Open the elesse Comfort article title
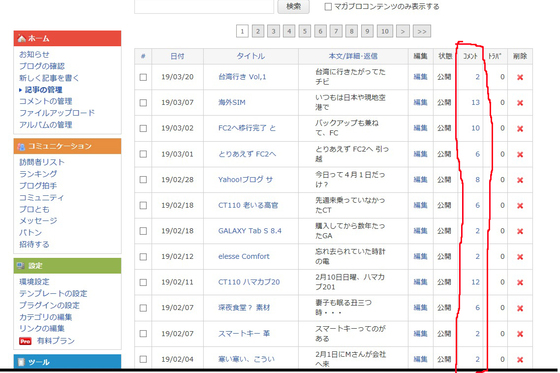The height and width of the screenshot is (373, 560). tap(244, 257)
